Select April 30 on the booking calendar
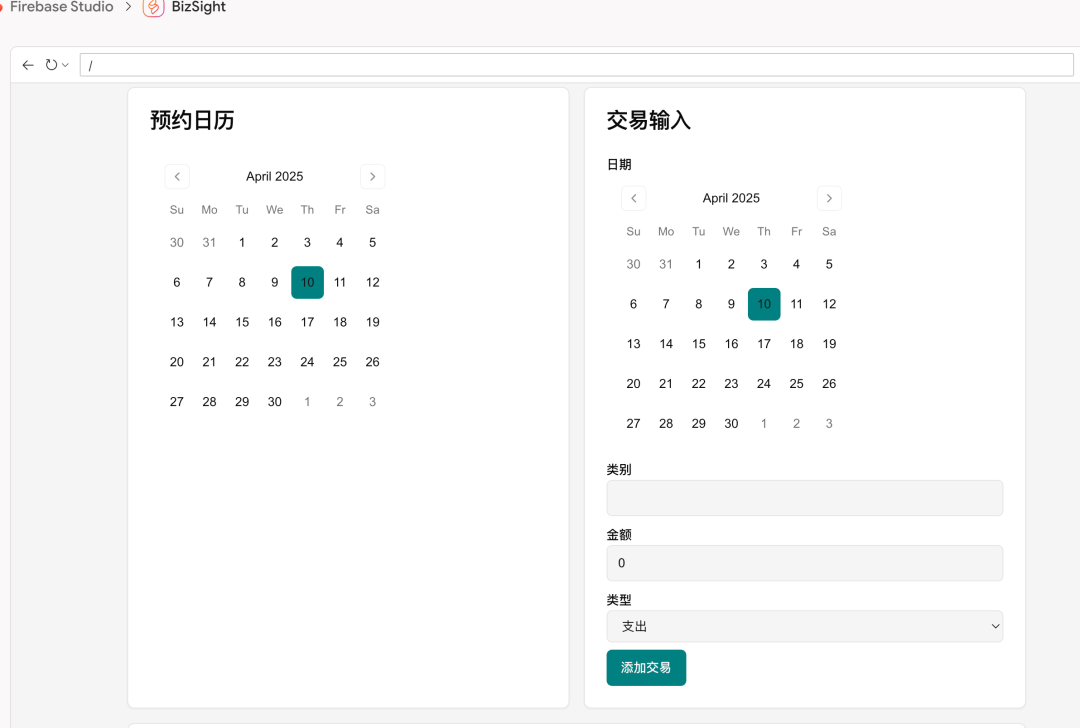Image resolution: width=1080 pixels, height=728 pixels. tap(274, 402)
